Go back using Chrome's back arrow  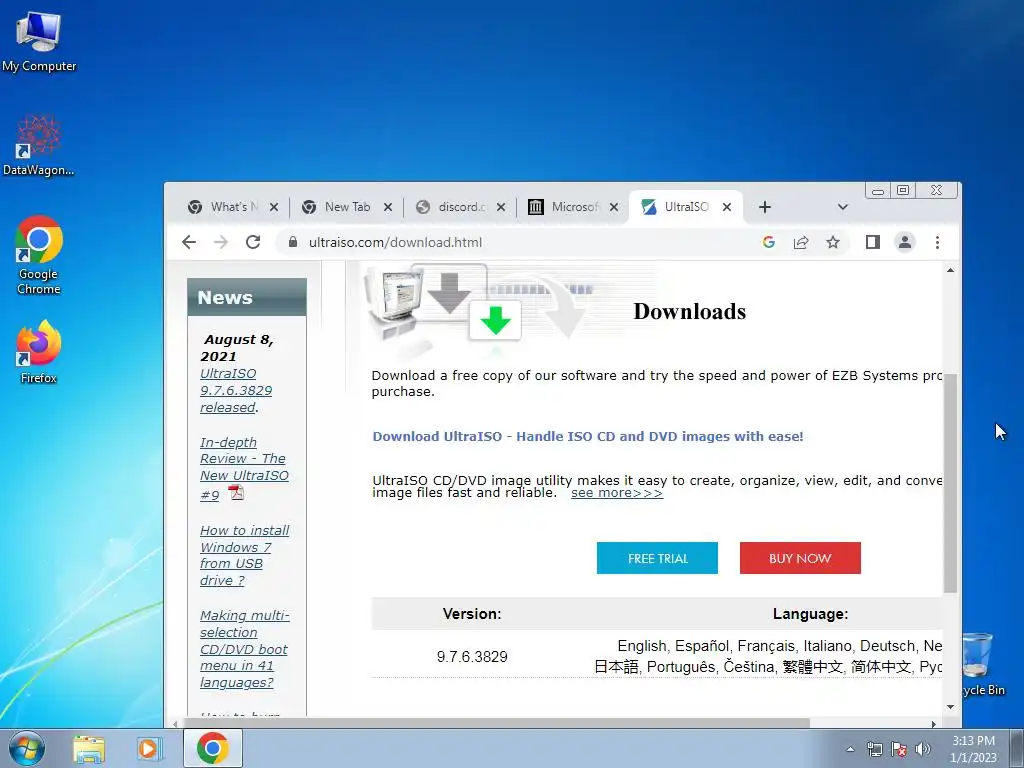pos(189,242)
